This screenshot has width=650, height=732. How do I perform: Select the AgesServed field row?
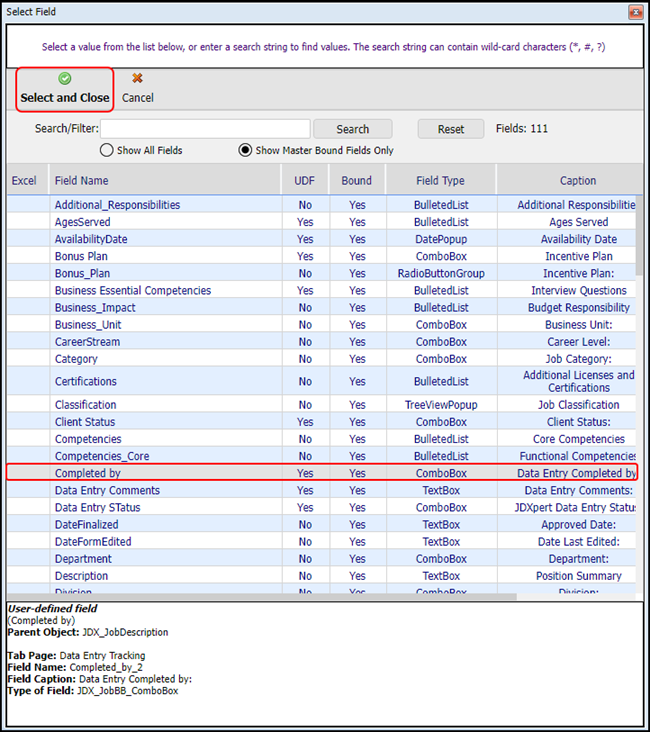[321, 222]
